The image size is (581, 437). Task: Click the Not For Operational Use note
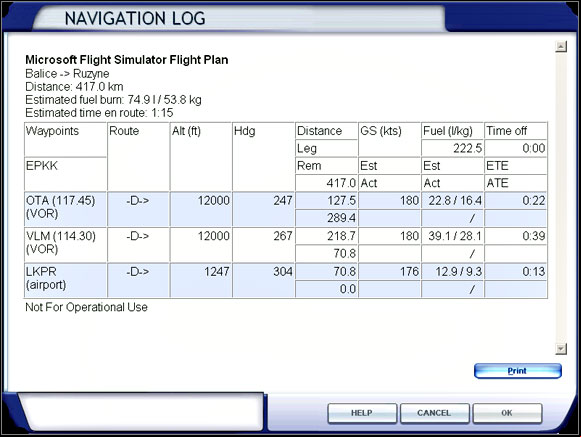(x=86, y=307)
